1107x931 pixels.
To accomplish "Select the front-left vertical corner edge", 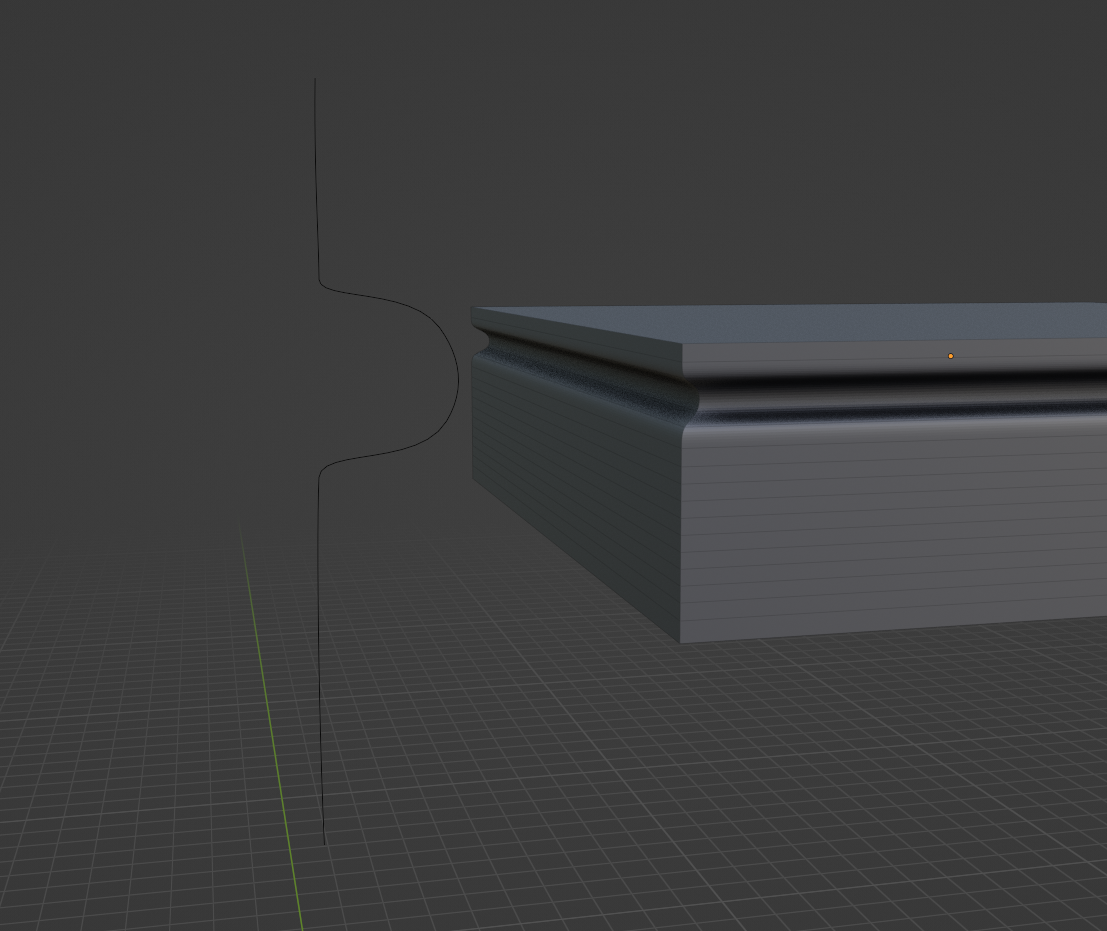I will click(681, 529).
